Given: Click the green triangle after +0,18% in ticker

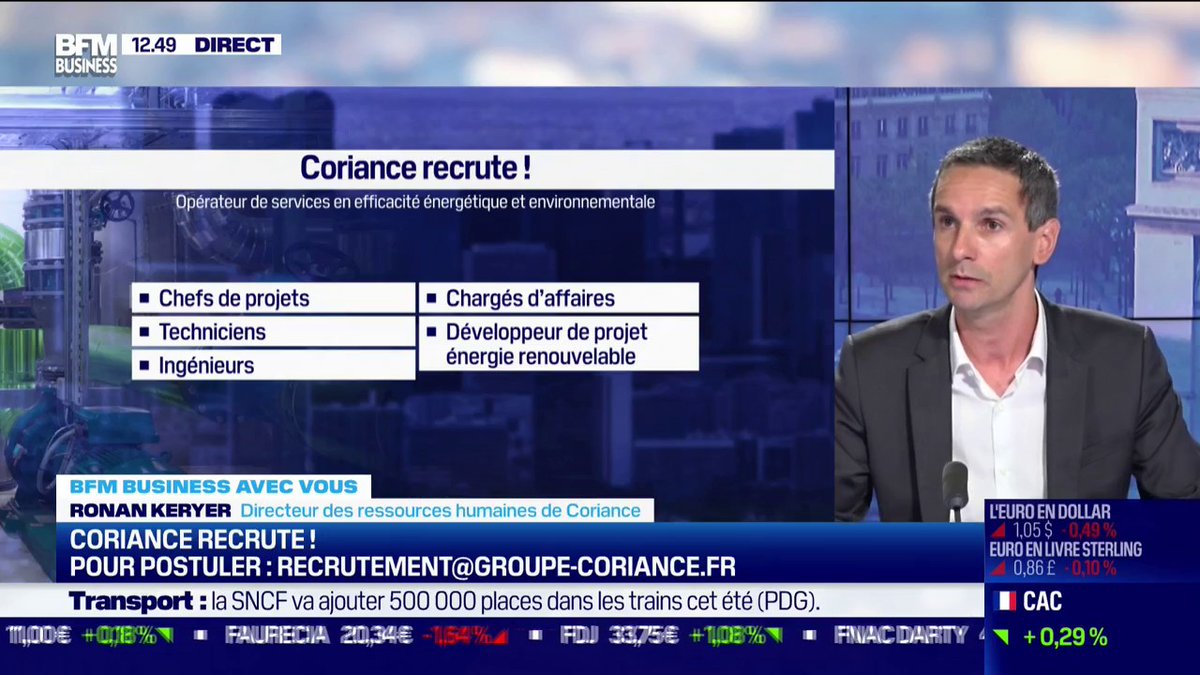Looking at the screenshot, I should [x=165, y=634].
